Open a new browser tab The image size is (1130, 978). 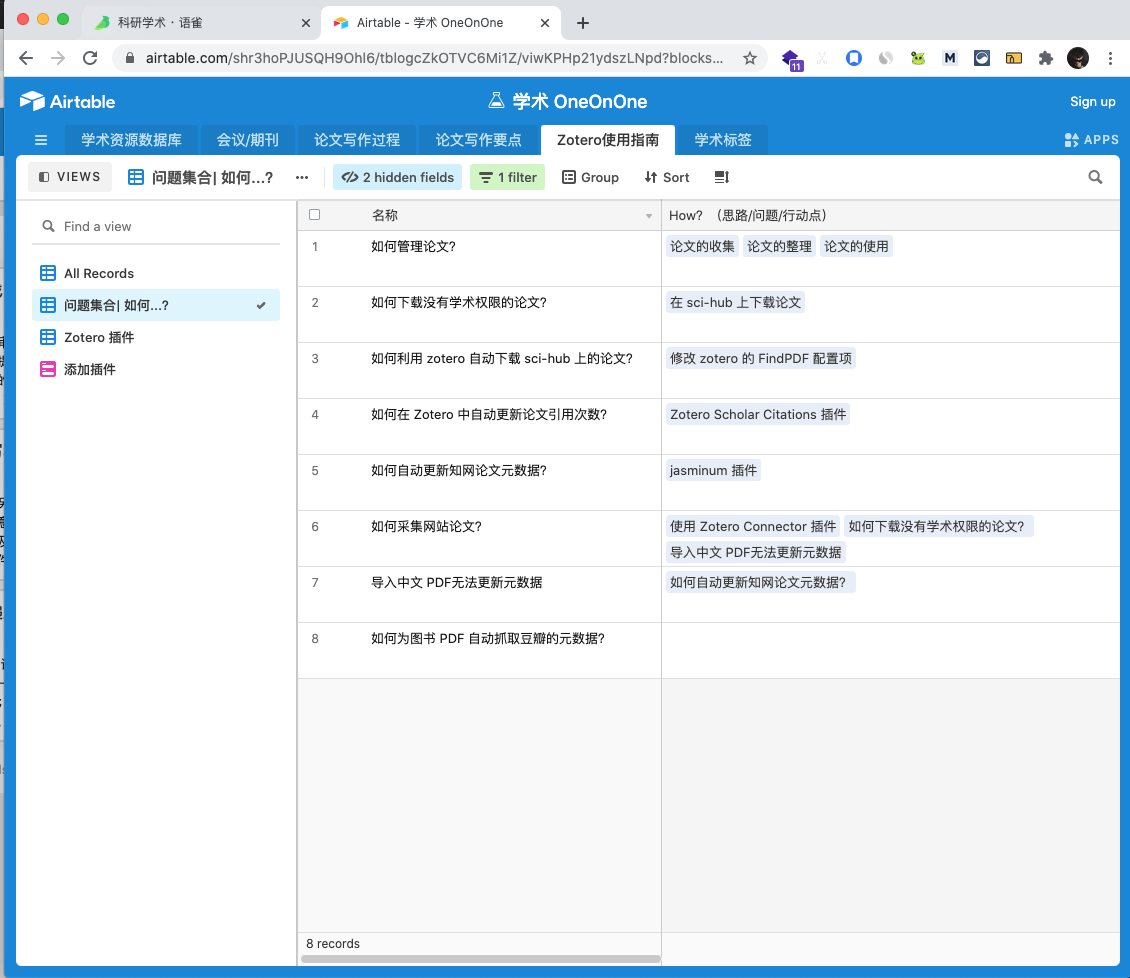582,23
